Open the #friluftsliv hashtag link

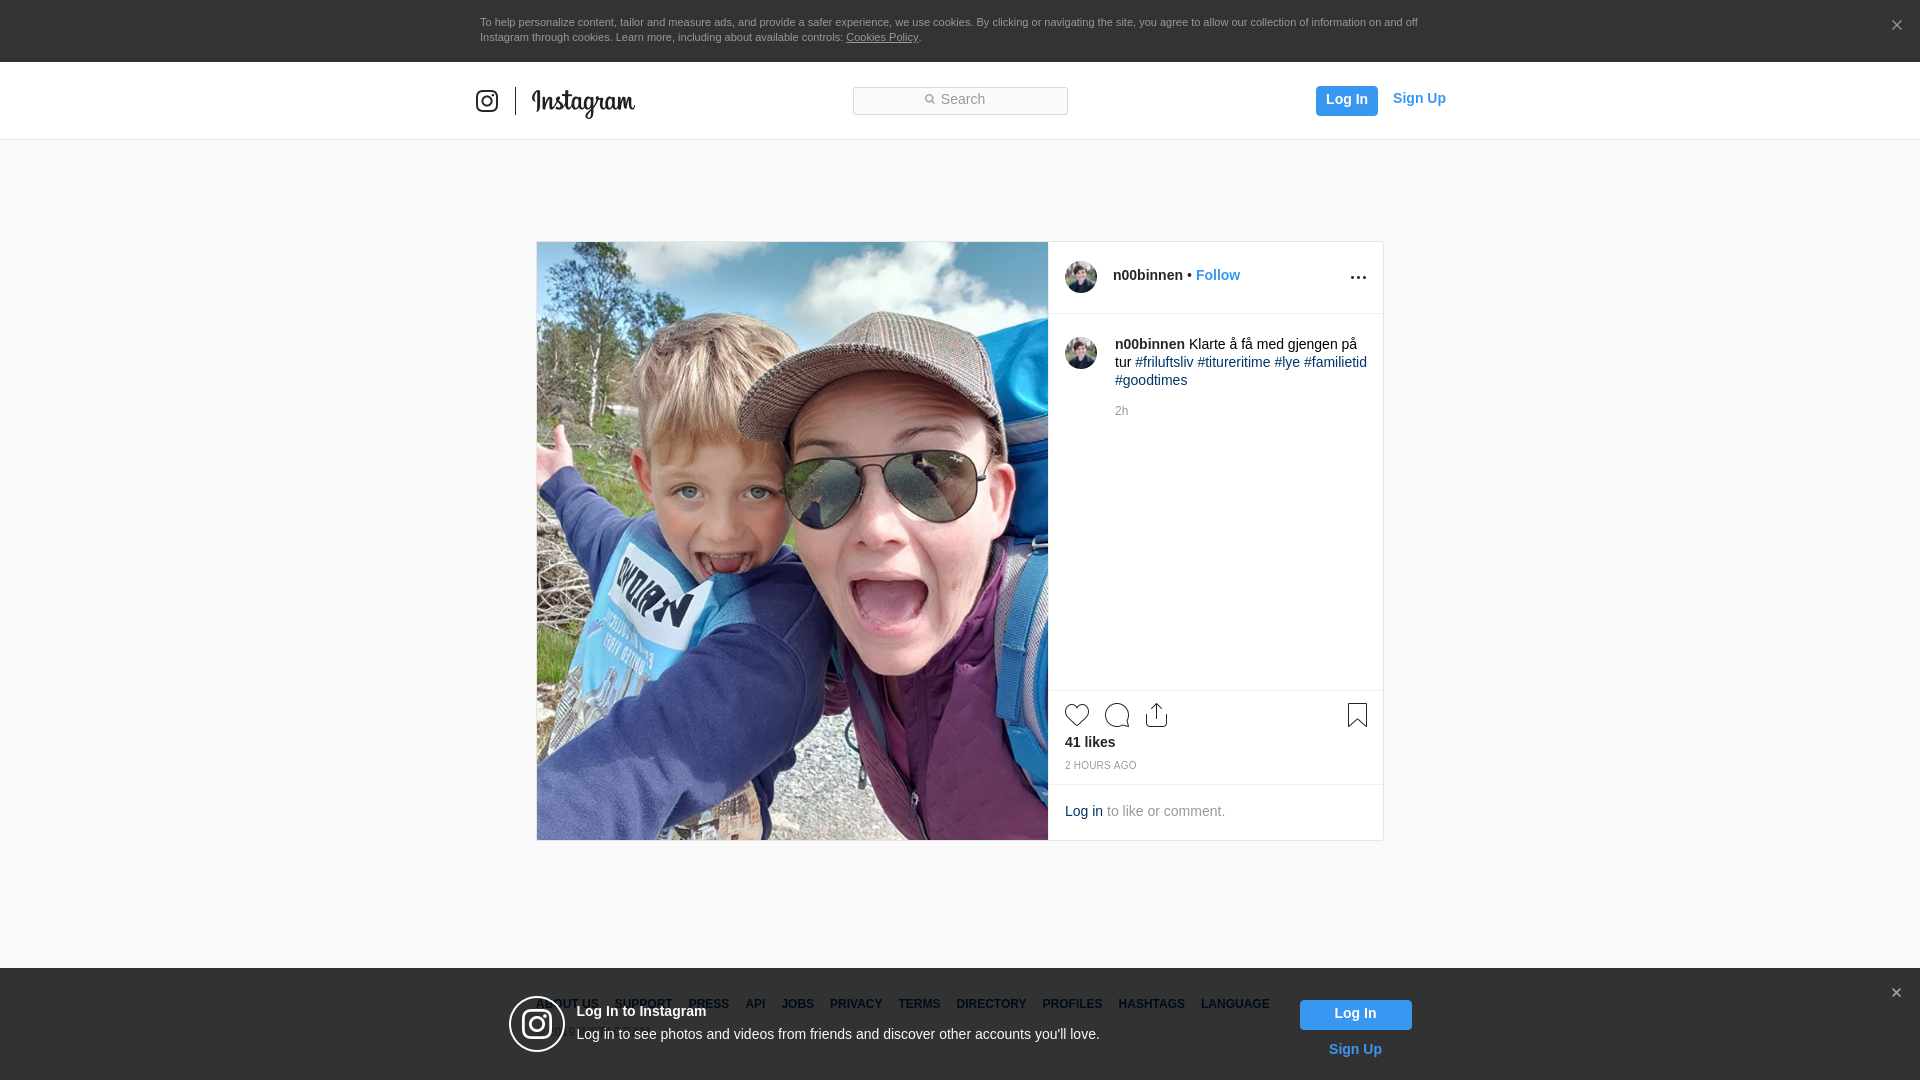1164,362
